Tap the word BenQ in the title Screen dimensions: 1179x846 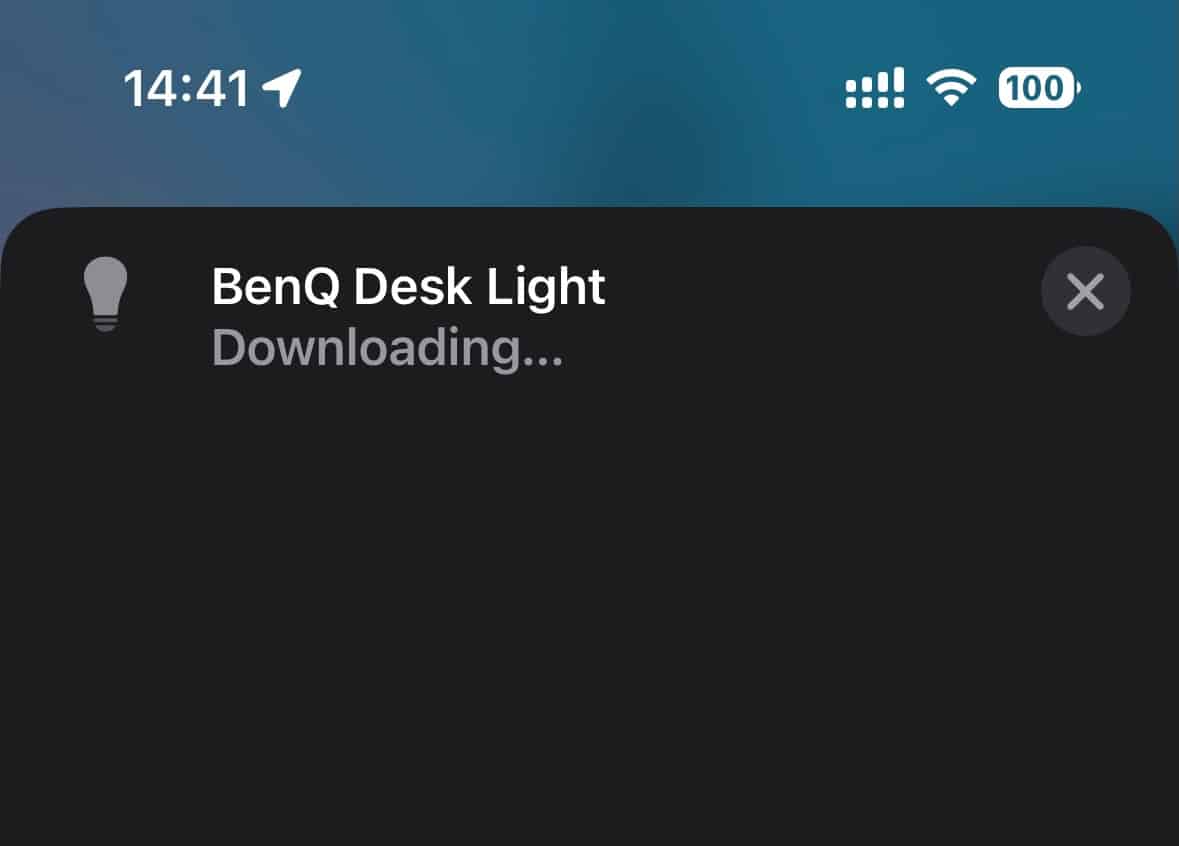point(275,287)
